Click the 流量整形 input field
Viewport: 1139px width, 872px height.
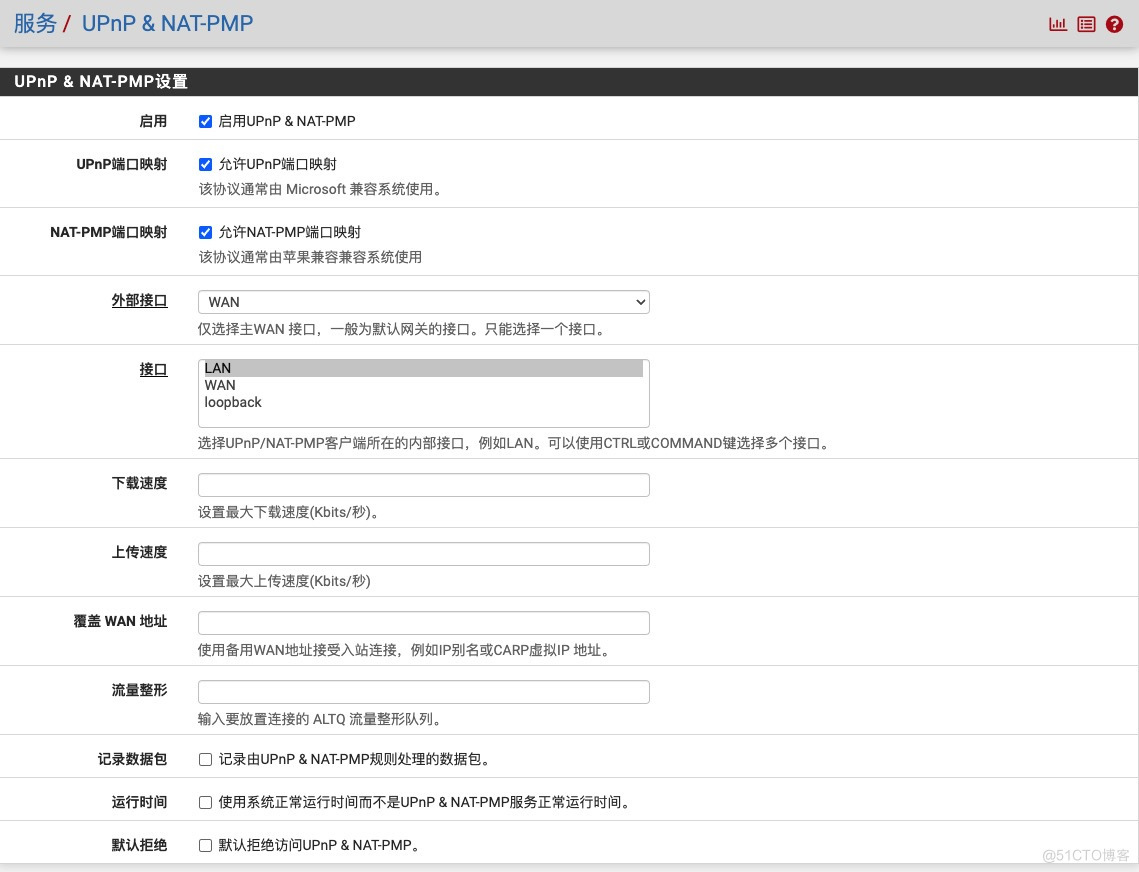click(423, 692)
